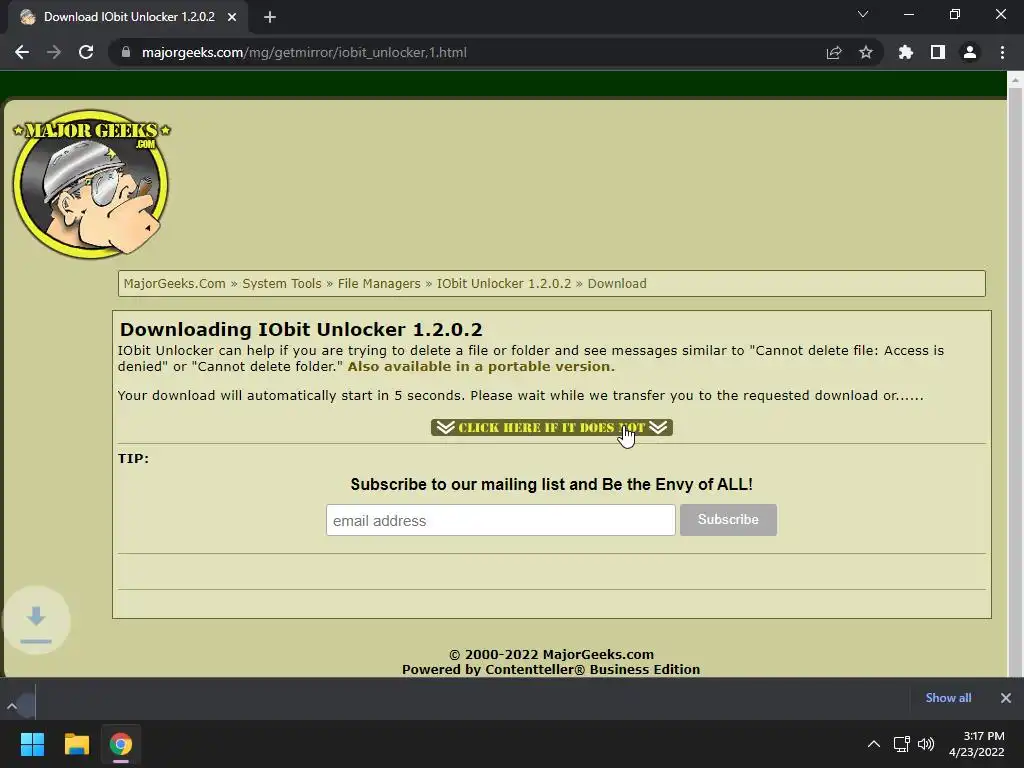Restore down the Chrome window
Screen dimensions: 1024x768
pos(955,14)
